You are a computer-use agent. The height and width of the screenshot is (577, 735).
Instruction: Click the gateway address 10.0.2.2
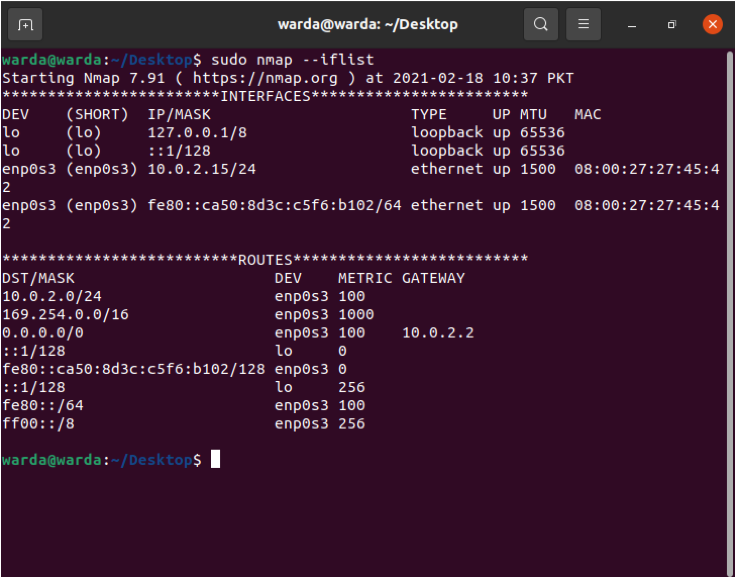point(438,333)
